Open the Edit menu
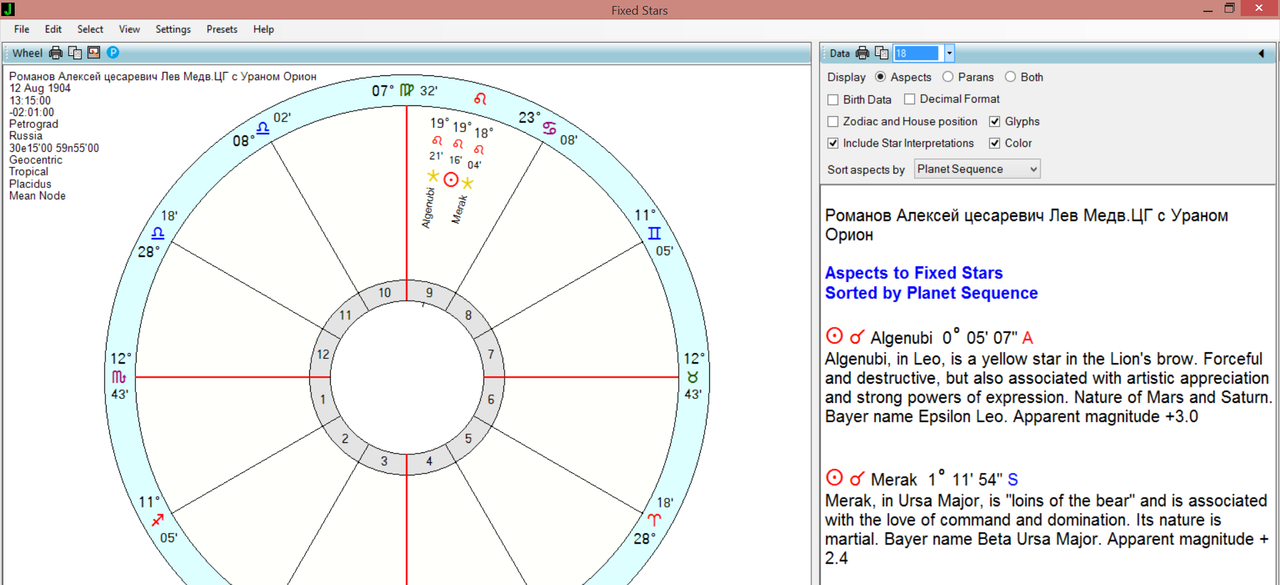1280x585 pixels. coord(53,29)
